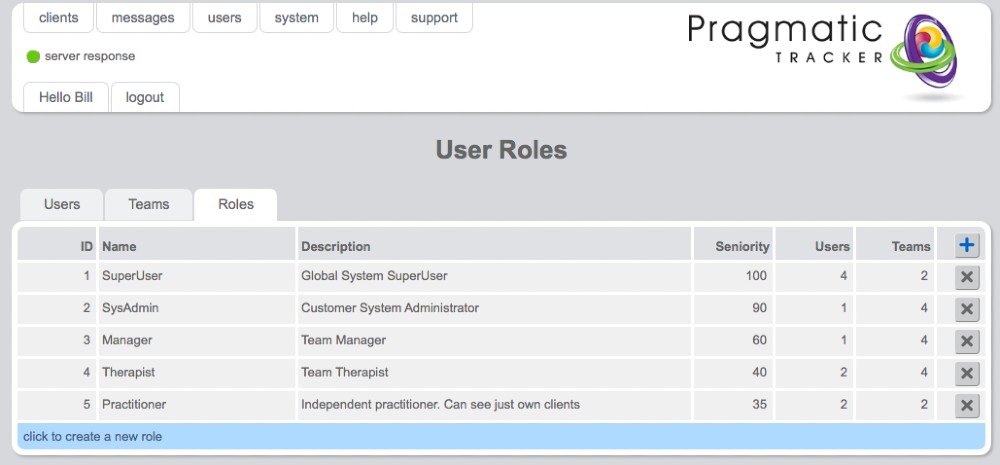Click the User Roles page heading
The height and width of the screenshot is (465, 1000).
[501, 151]
